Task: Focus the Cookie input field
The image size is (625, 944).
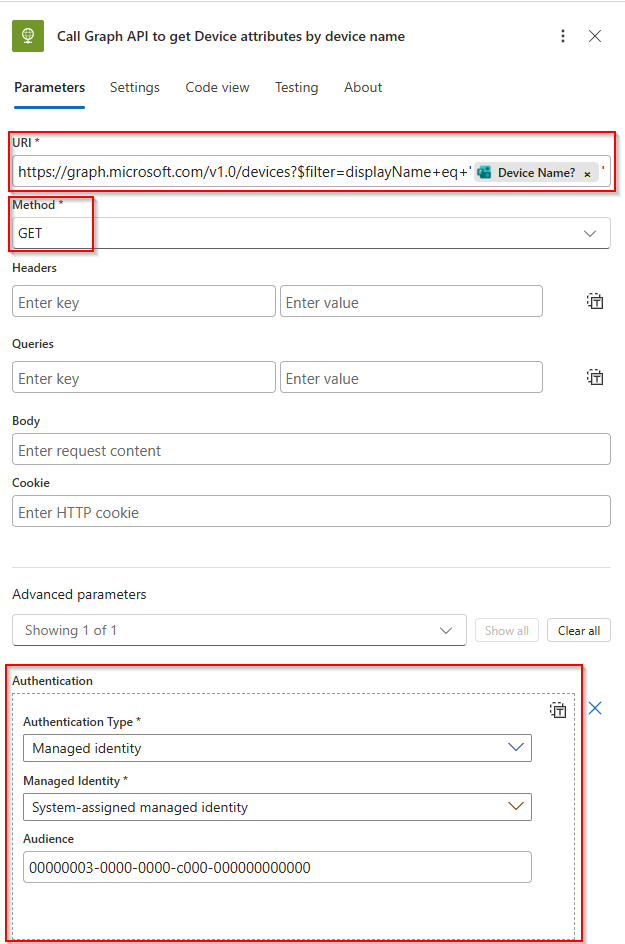Action: 311,512
